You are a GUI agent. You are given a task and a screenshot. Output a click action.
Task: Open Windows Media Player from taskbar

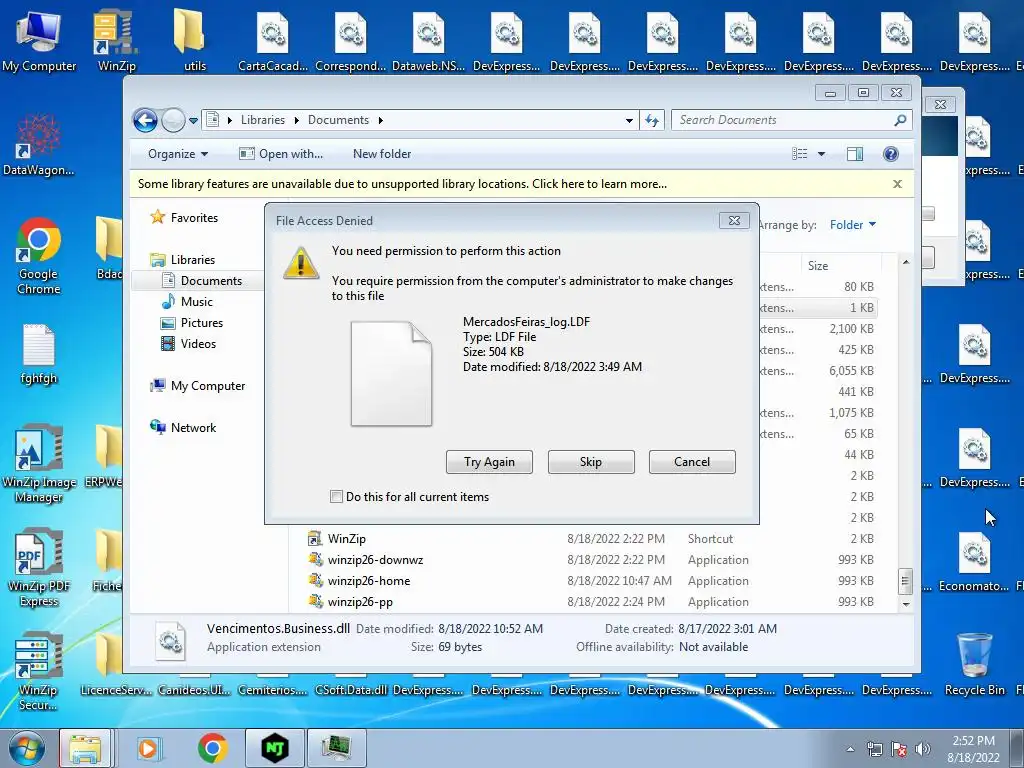(148, 748)
